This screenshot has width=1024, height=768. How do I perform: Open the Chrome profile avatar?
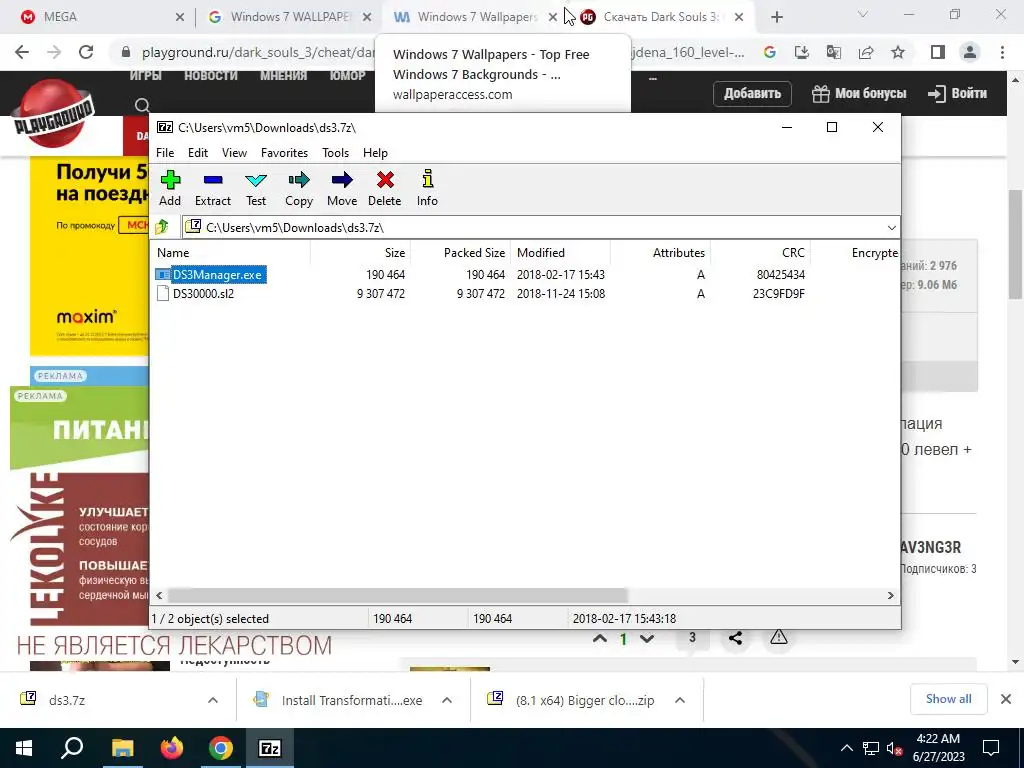click(970, 52)
